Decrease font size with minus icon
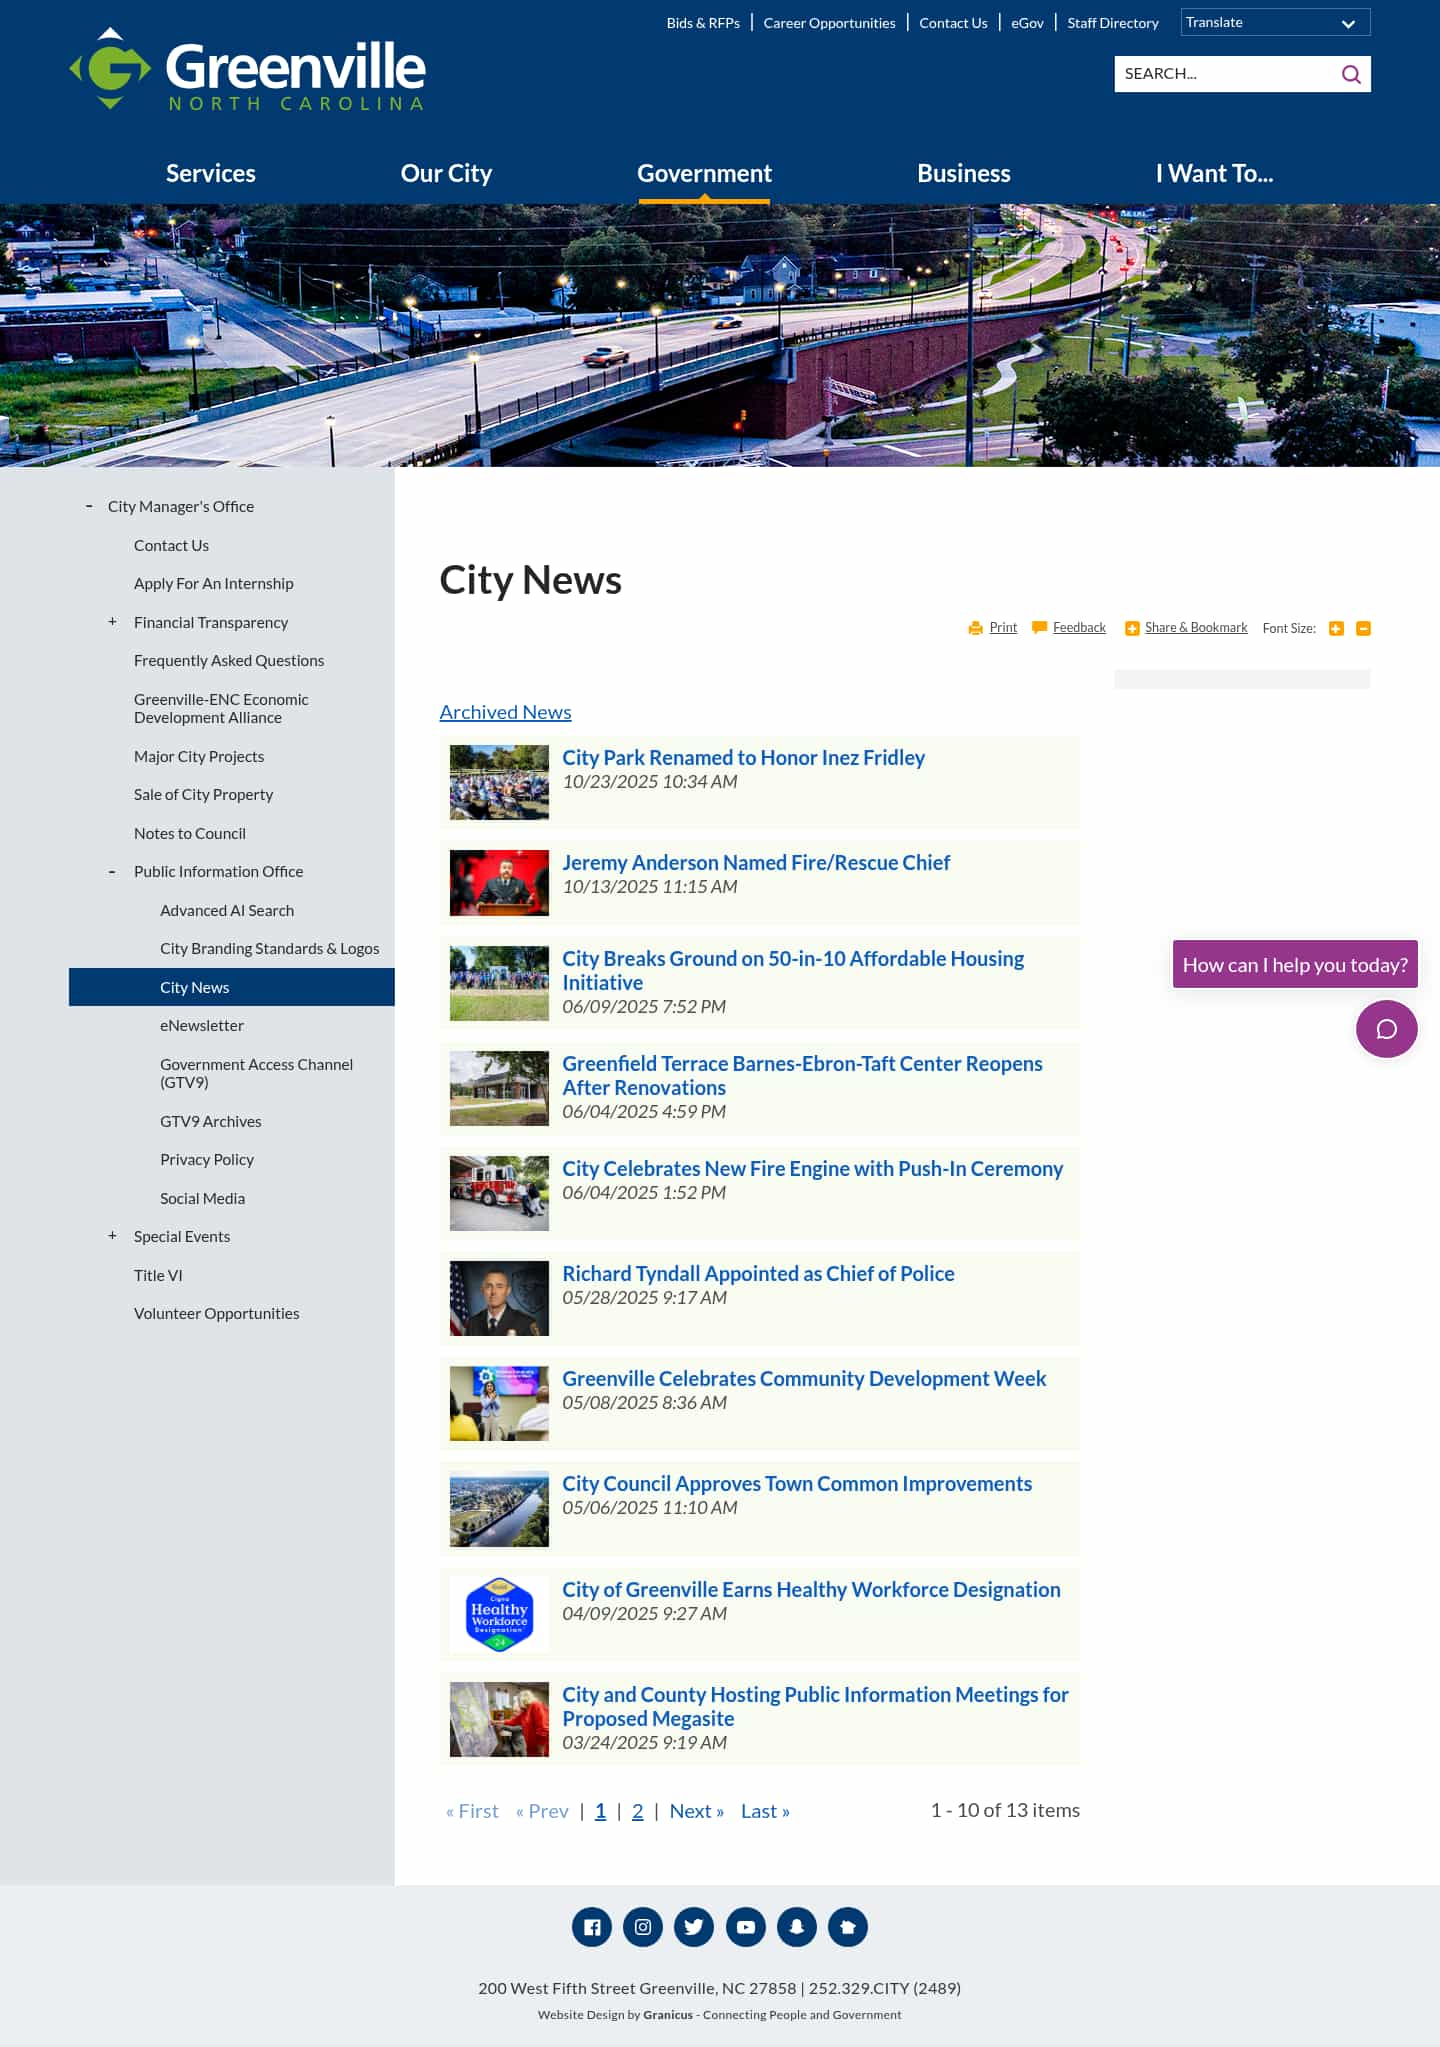This screenshot has height=2047, width=1440. 1363,628
